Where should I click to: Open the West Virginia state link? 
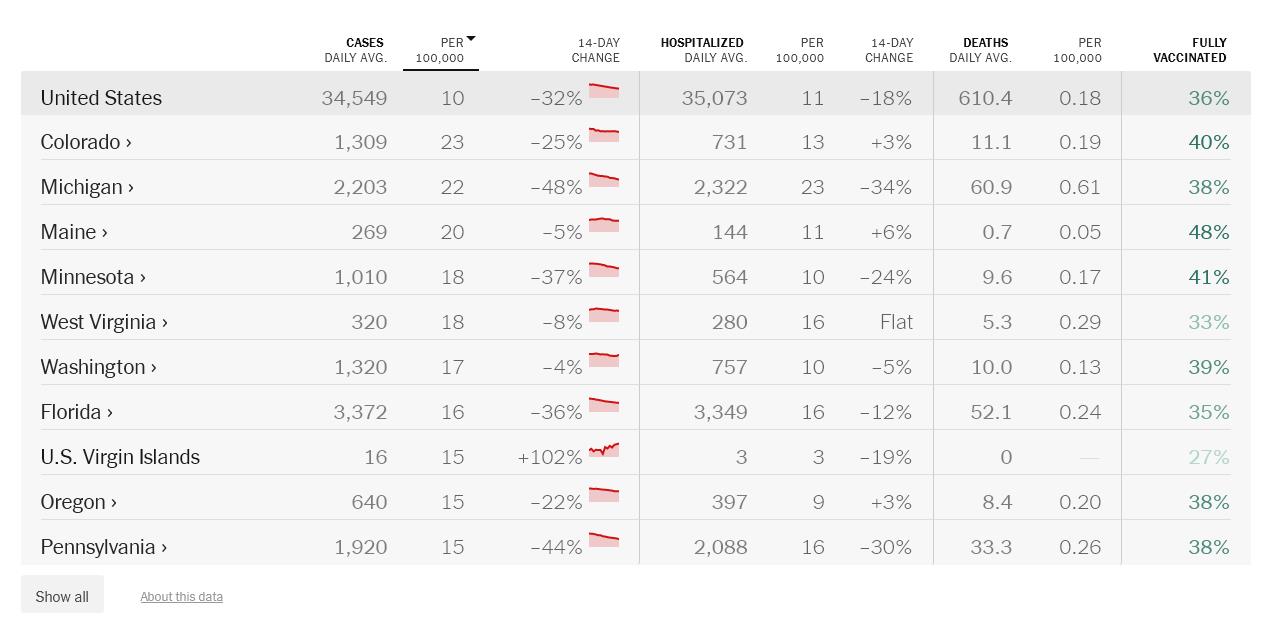click(x=104, y=322)
